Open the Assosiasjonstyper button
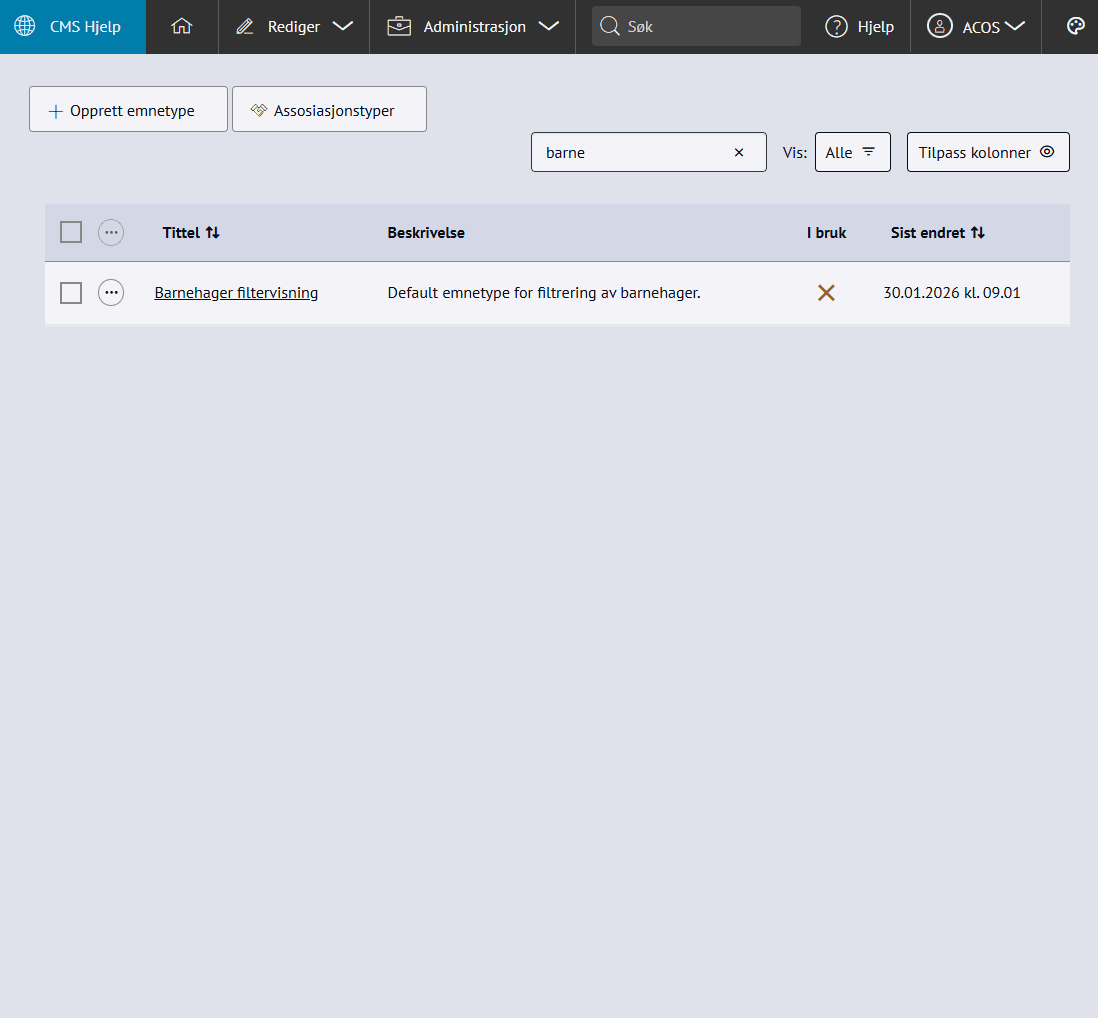Image resolution: width=1098 pixels, height=1018 pixels. (329, 110)
